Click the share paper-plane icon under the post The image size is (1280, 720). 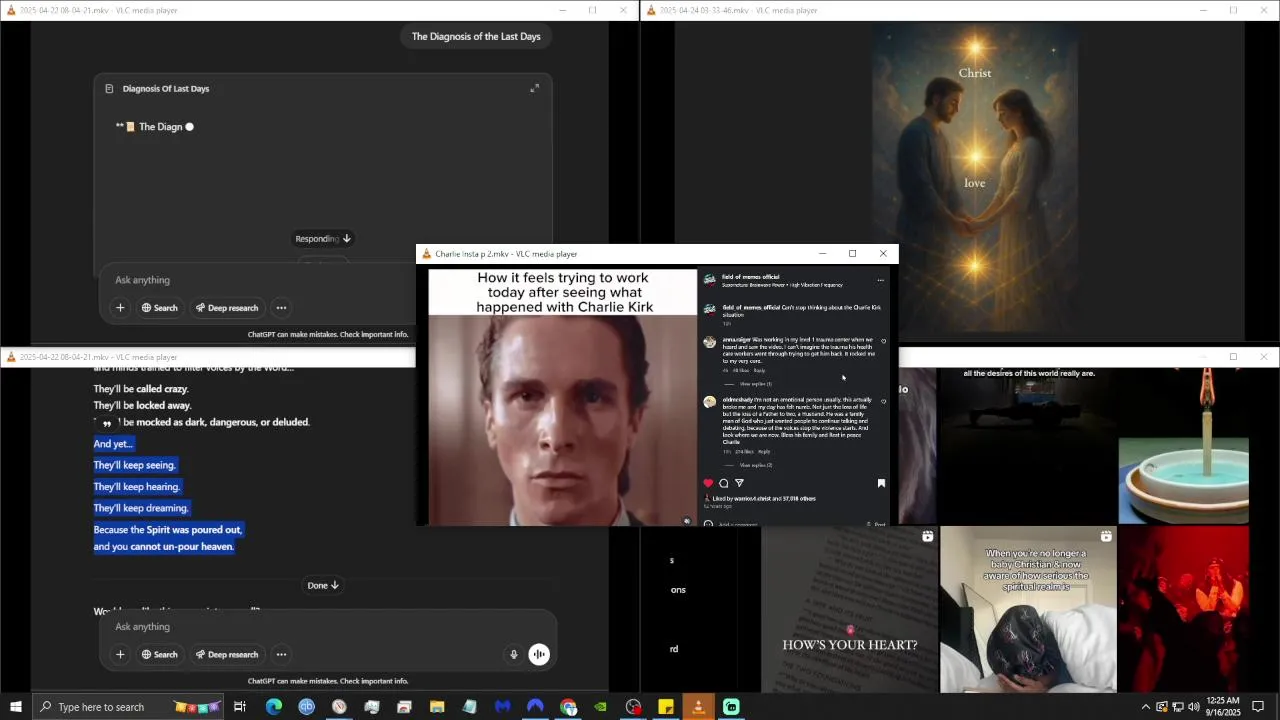click(x=739, y=483)
